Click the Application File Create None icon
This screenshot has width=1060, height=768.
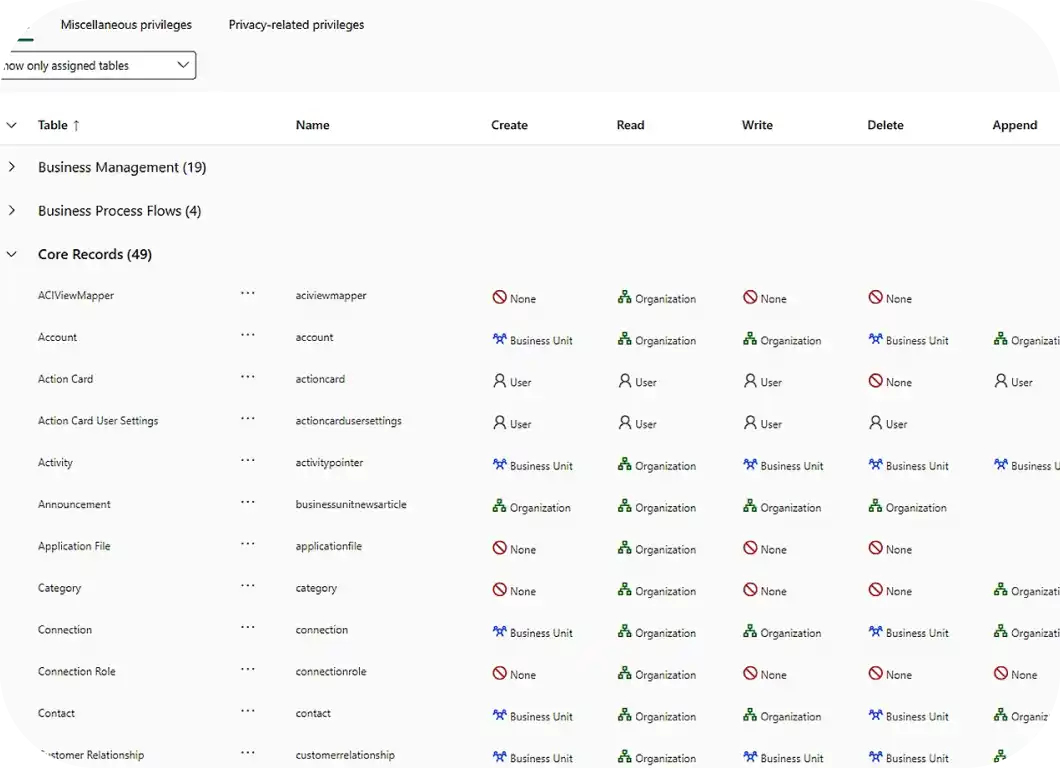(x=499, y=549)
